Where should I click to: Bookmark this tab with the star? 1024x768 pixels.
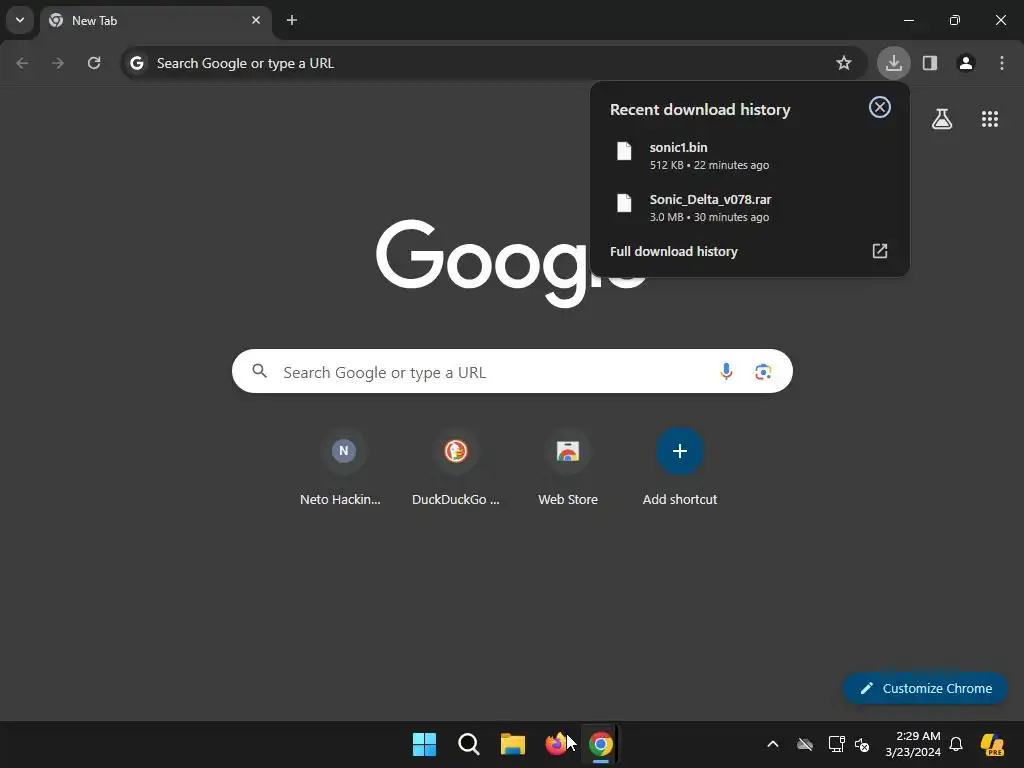pyautogui.click(x=844, y=63)
